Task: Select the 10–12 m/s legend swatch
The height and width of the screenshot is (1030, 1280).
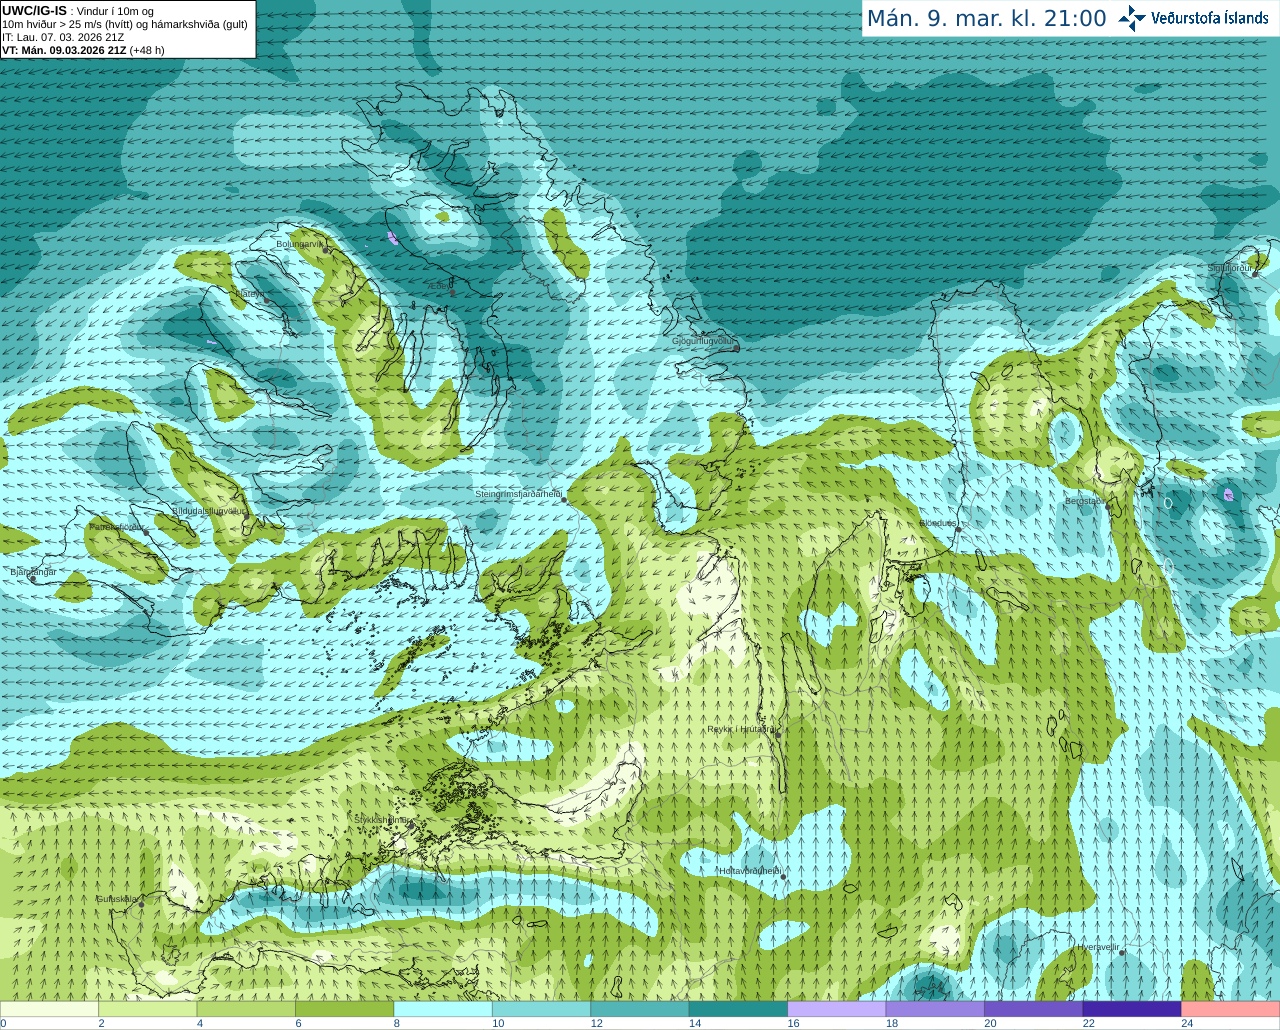Action: click(x=541, y=1009)
